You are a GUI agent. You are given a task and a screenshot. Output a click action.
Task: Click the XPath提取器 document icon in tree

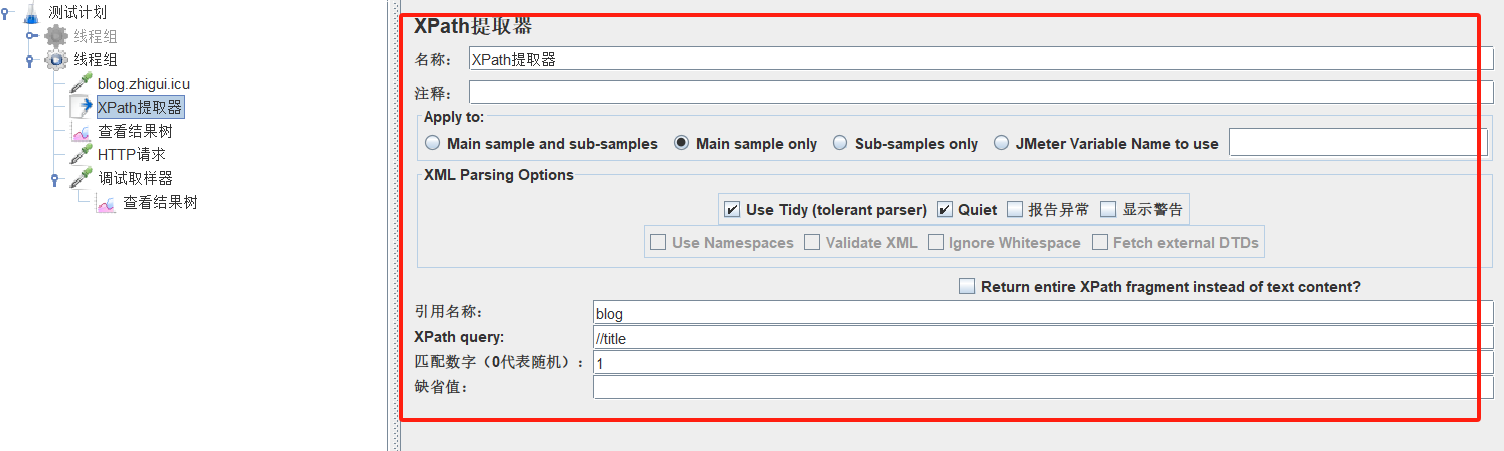click(x=81, y=107)
